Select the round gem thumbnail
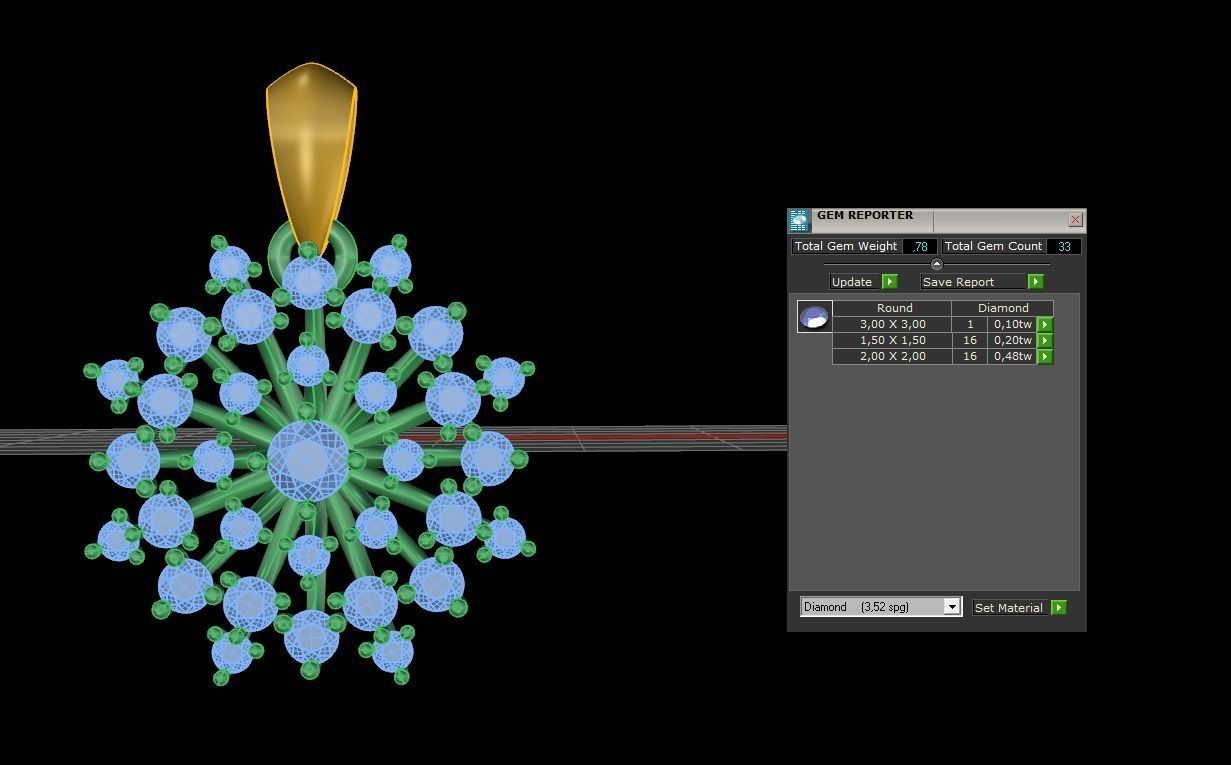 click(x=814, y=316)
